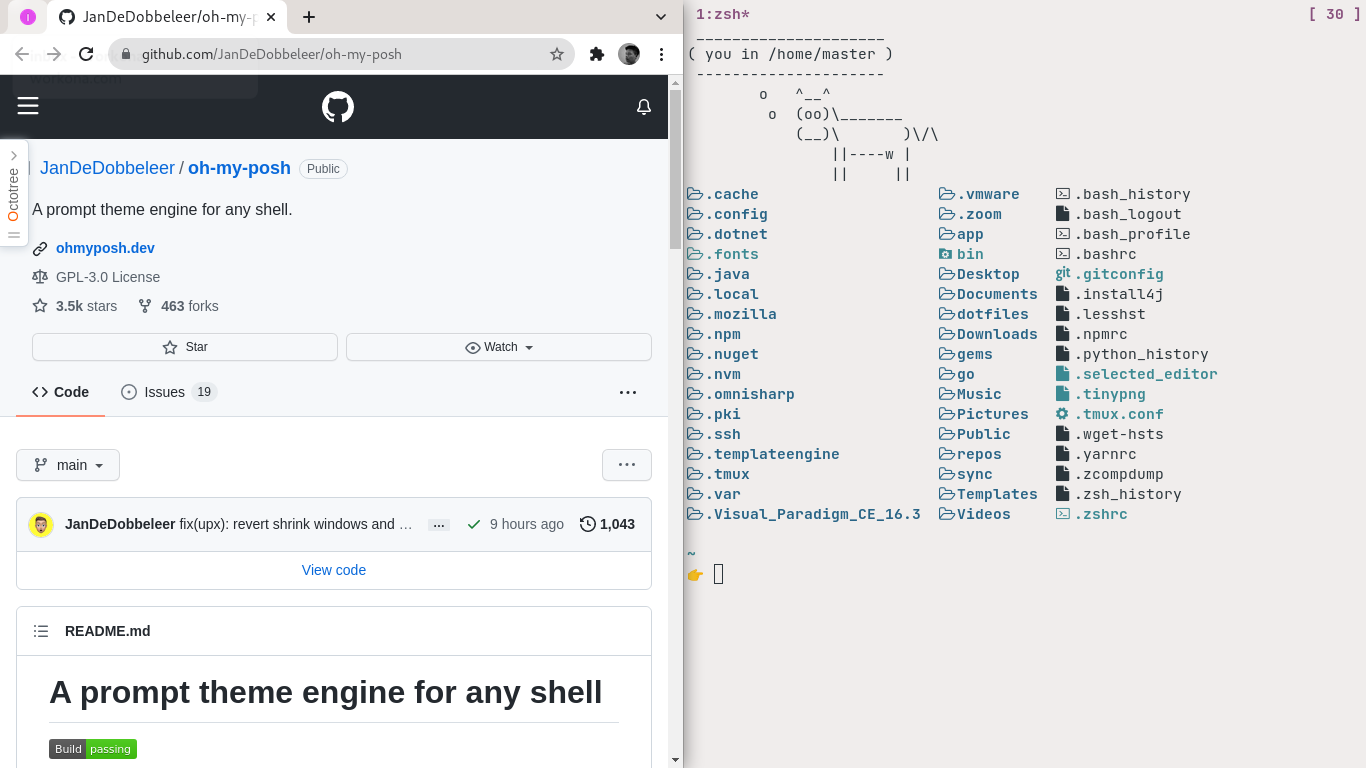Click the padlock site info icon
Viewport: 1366px width, 768px height.
126,54
